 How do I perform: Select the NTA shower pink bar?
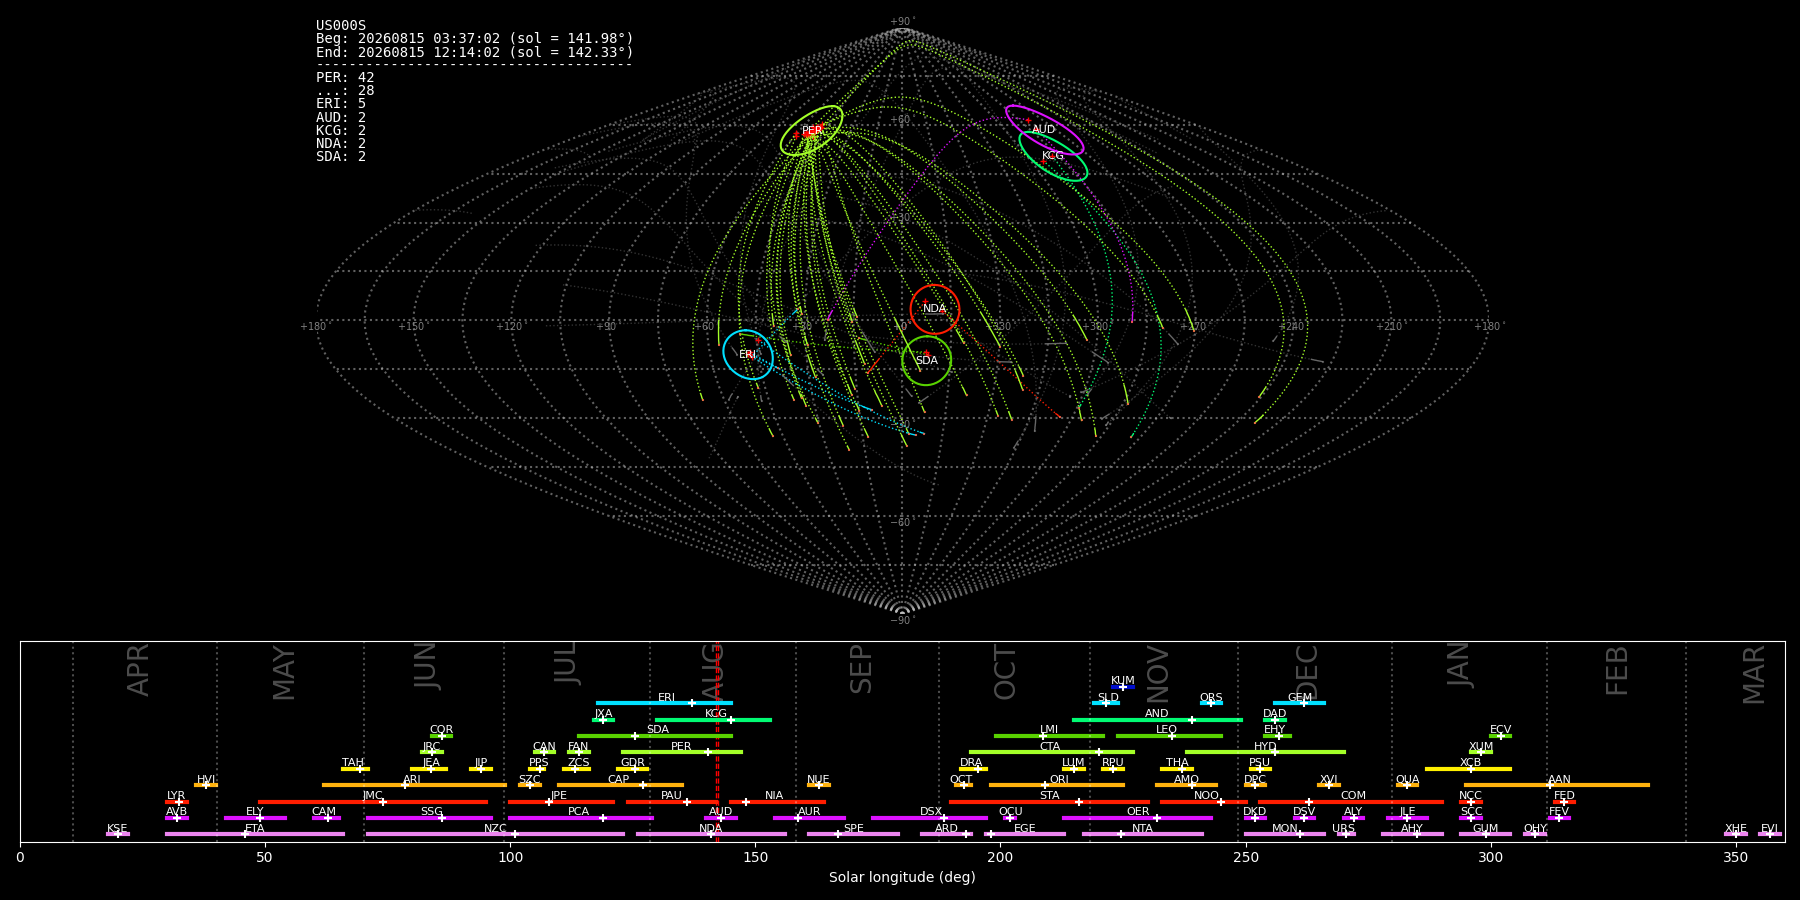1142,834
